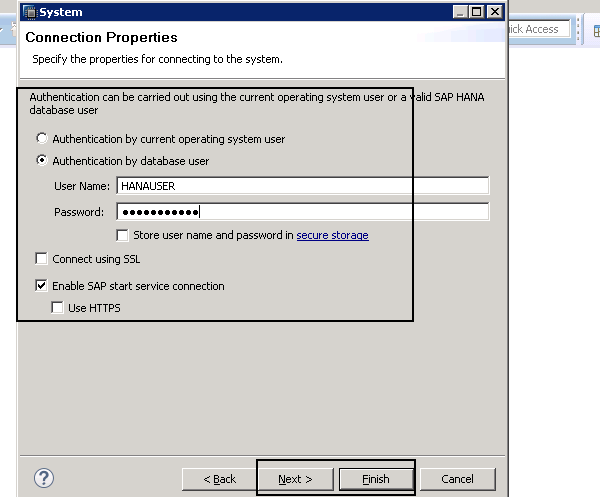Click into the User Name field
Image resolution: width=600 pixels, height=497 pixels.
point(302,185)
